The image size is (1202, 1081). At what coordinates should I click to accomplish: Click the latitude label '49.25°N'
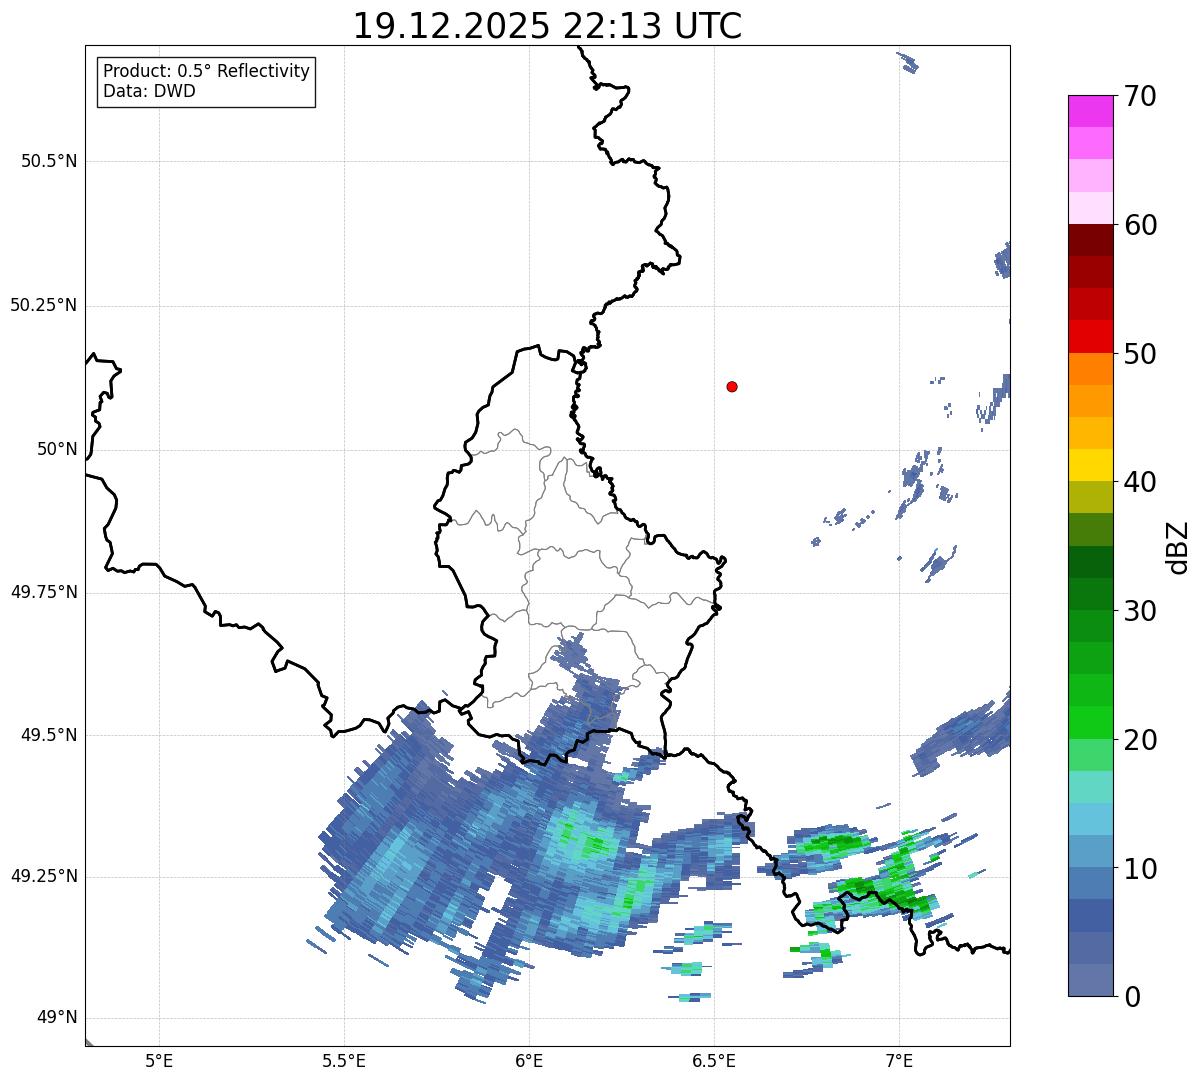44,876
